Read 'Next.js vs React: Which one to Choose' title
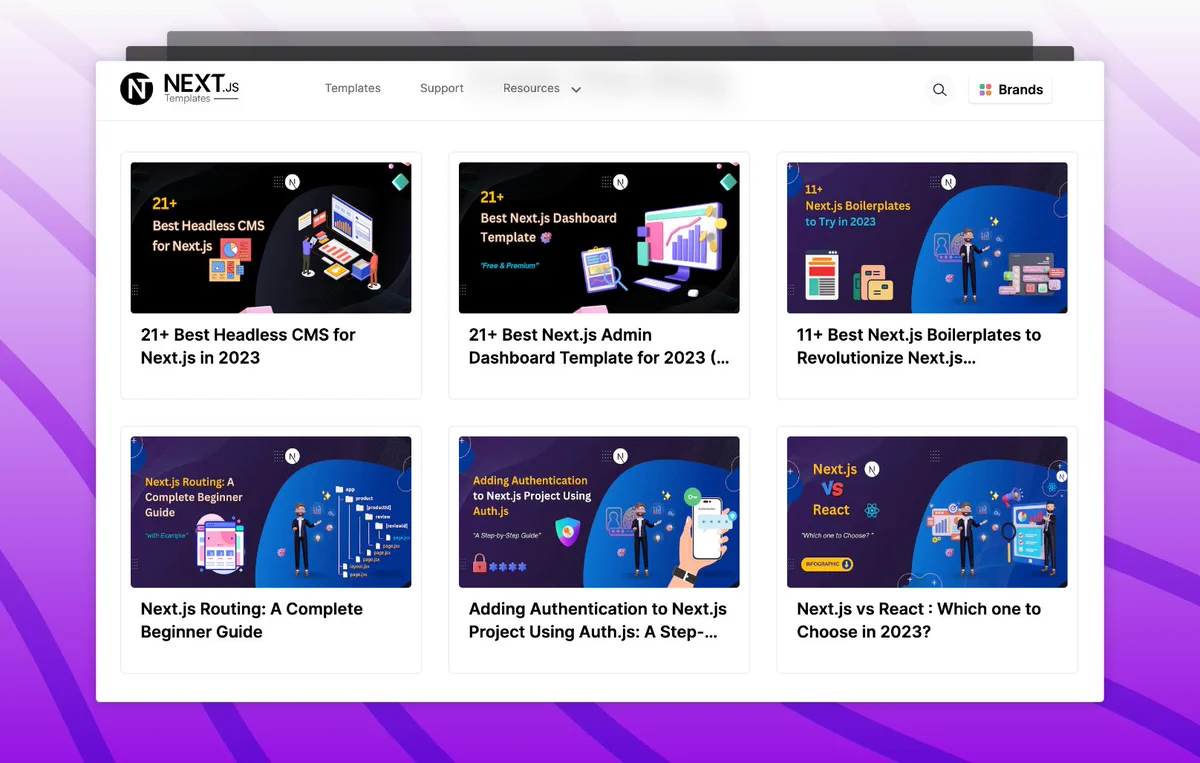This screenshot has height=763, width=1200. coord(919,620)
